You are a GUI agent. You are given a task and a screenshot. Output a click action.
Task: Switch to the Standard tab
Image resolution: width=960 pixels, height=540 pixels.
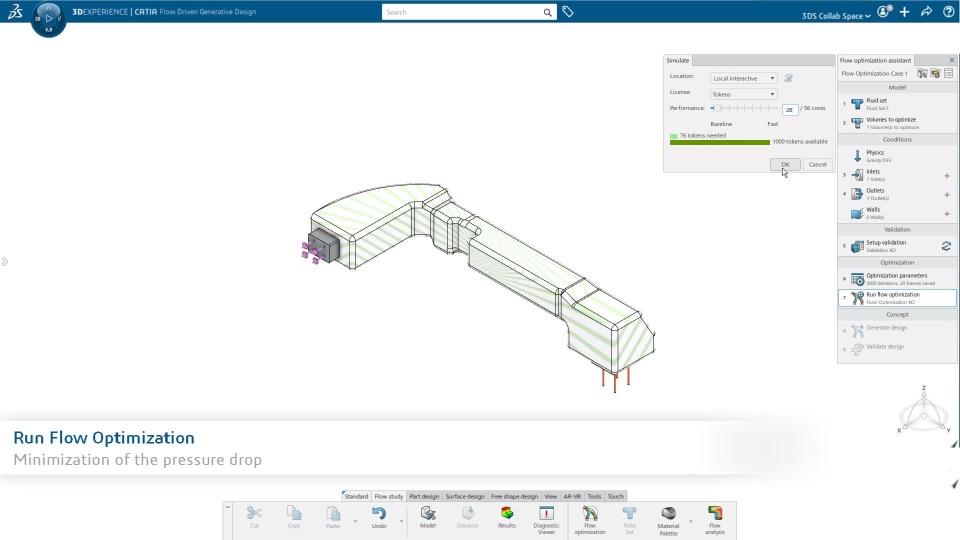pyautogui.click(x=356, y=497)
